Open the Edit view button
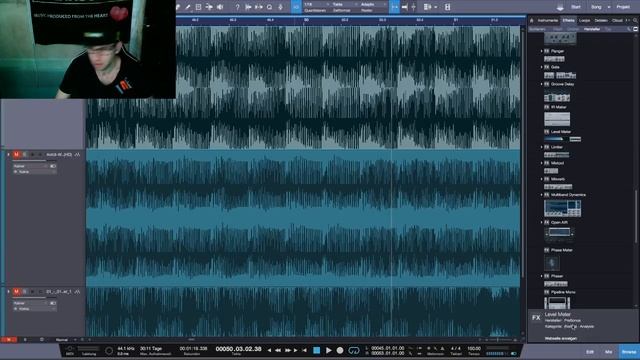 [x=590, y=352]
